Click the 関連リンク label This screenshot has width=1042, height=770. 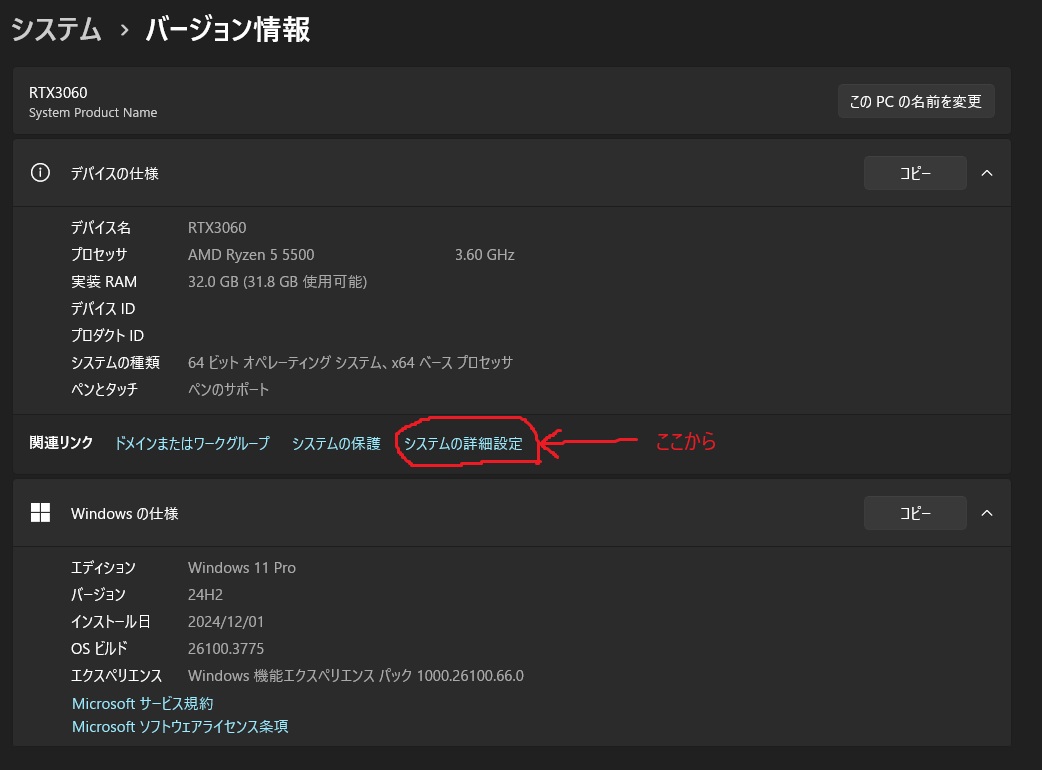point(61,442)
